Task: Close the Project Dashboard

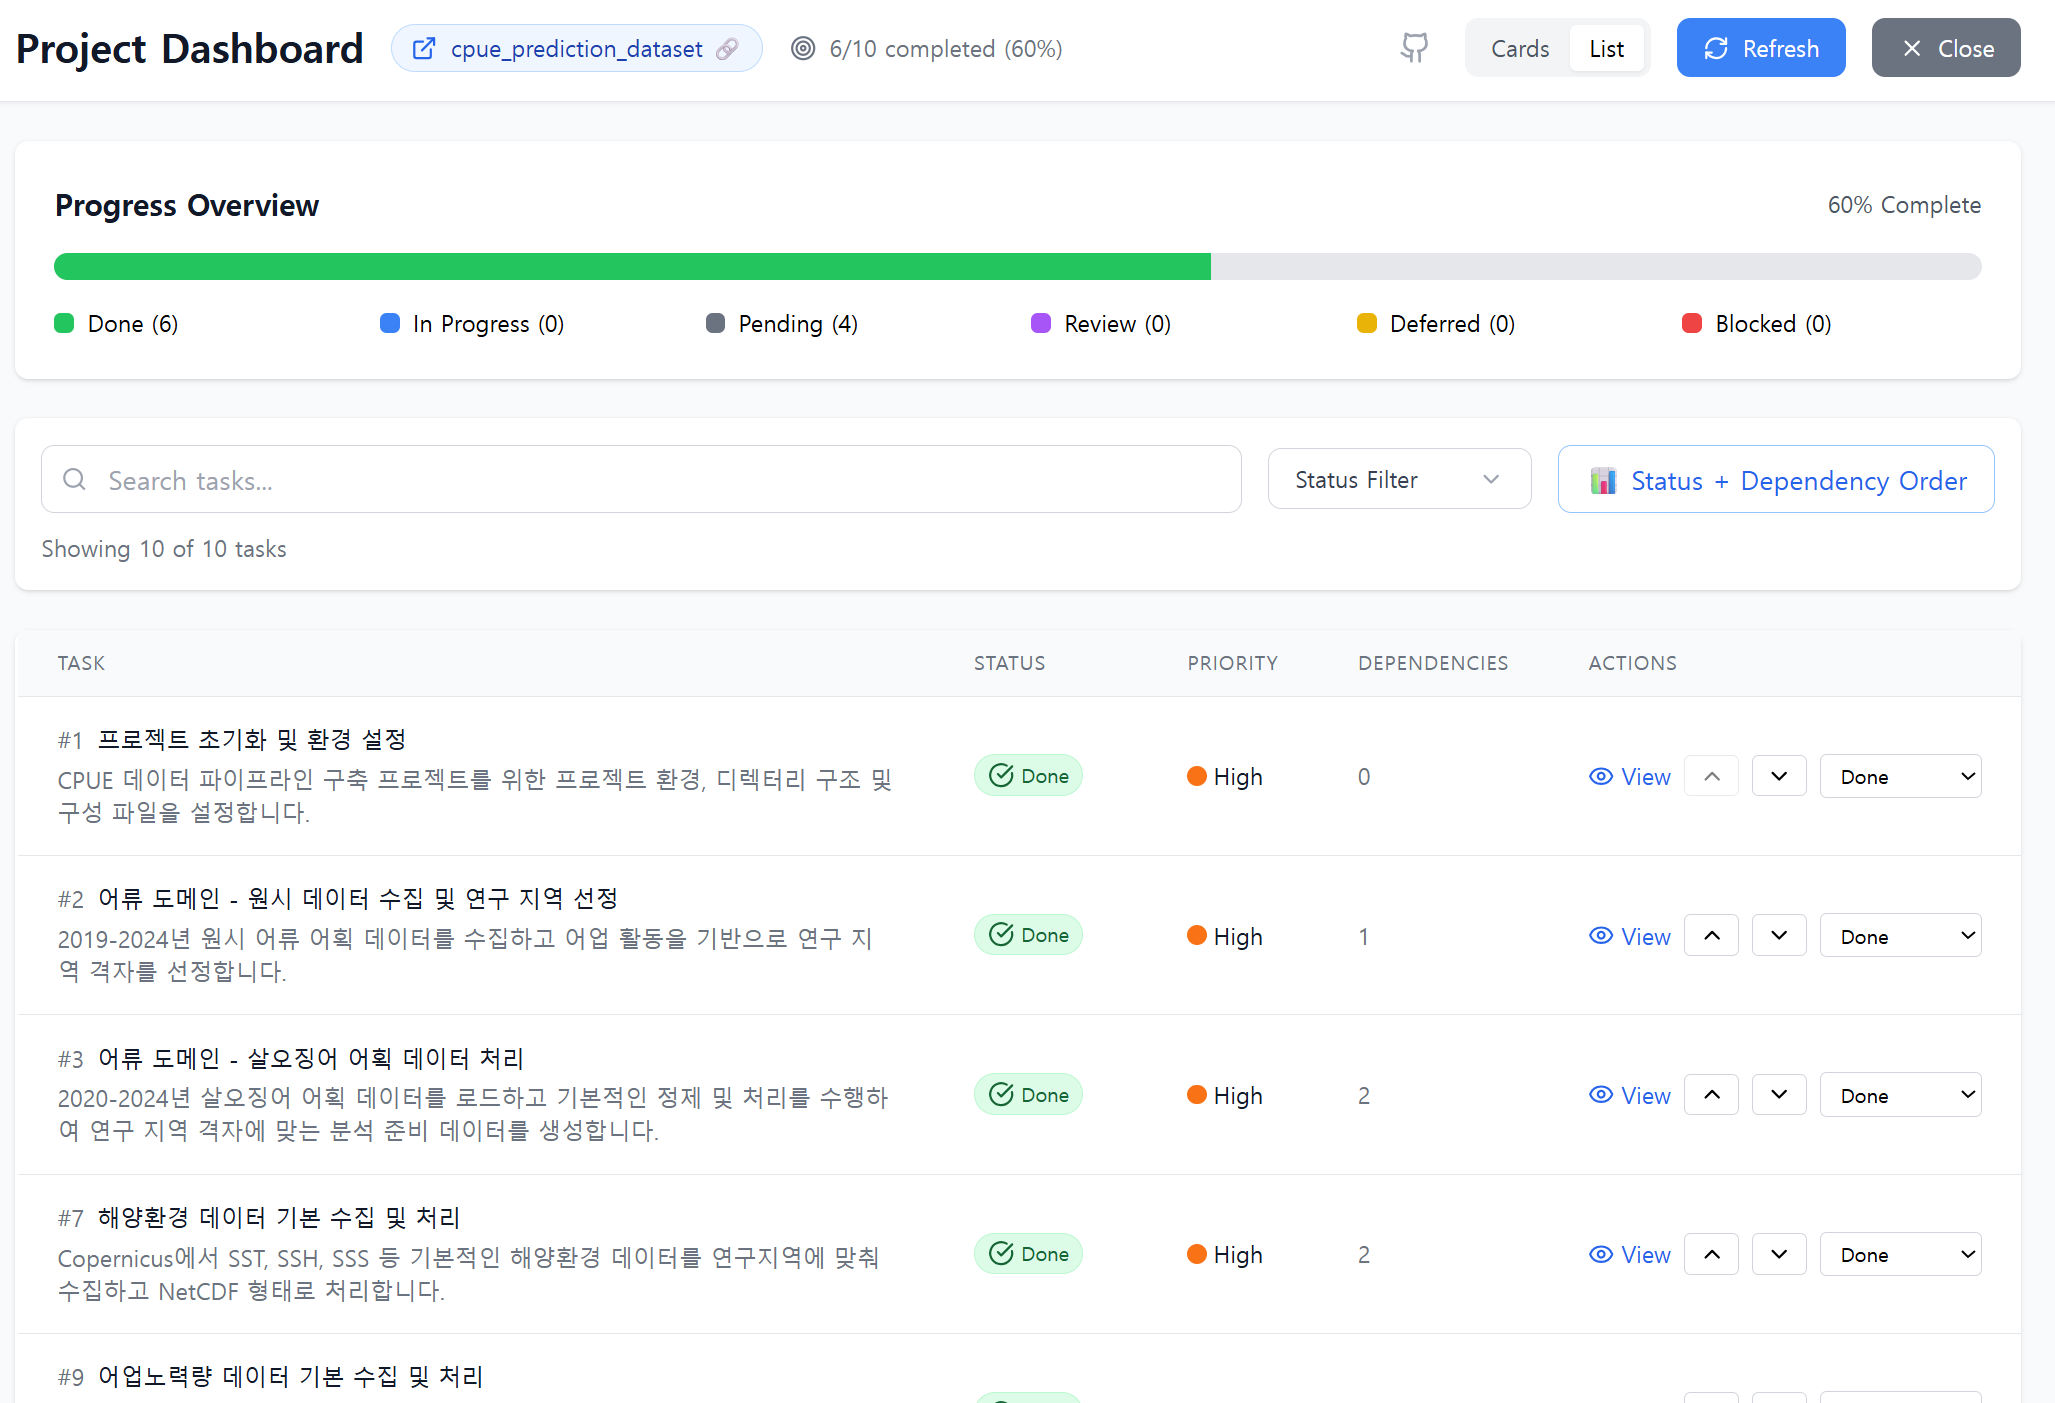Action: [1946, 47]
